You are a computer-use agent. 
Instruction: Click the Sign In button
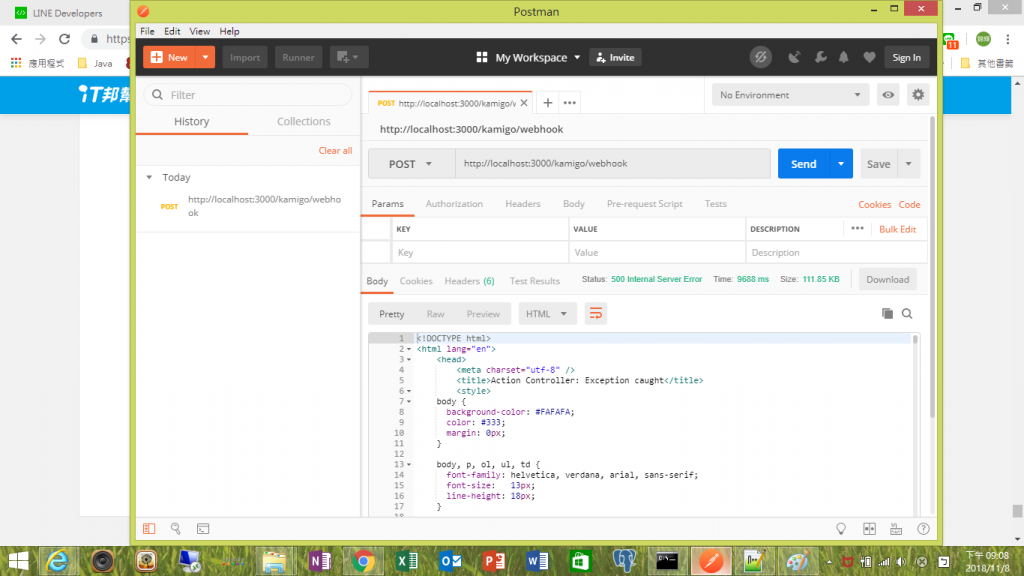click(x=906, y=57)
